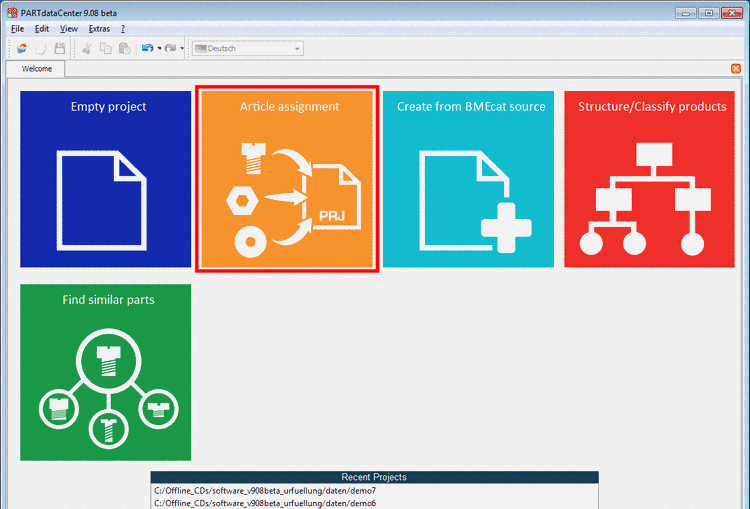This screenshot has height=509, width=750.
Task: Start an Empty project tile
Action: [105, 179]
